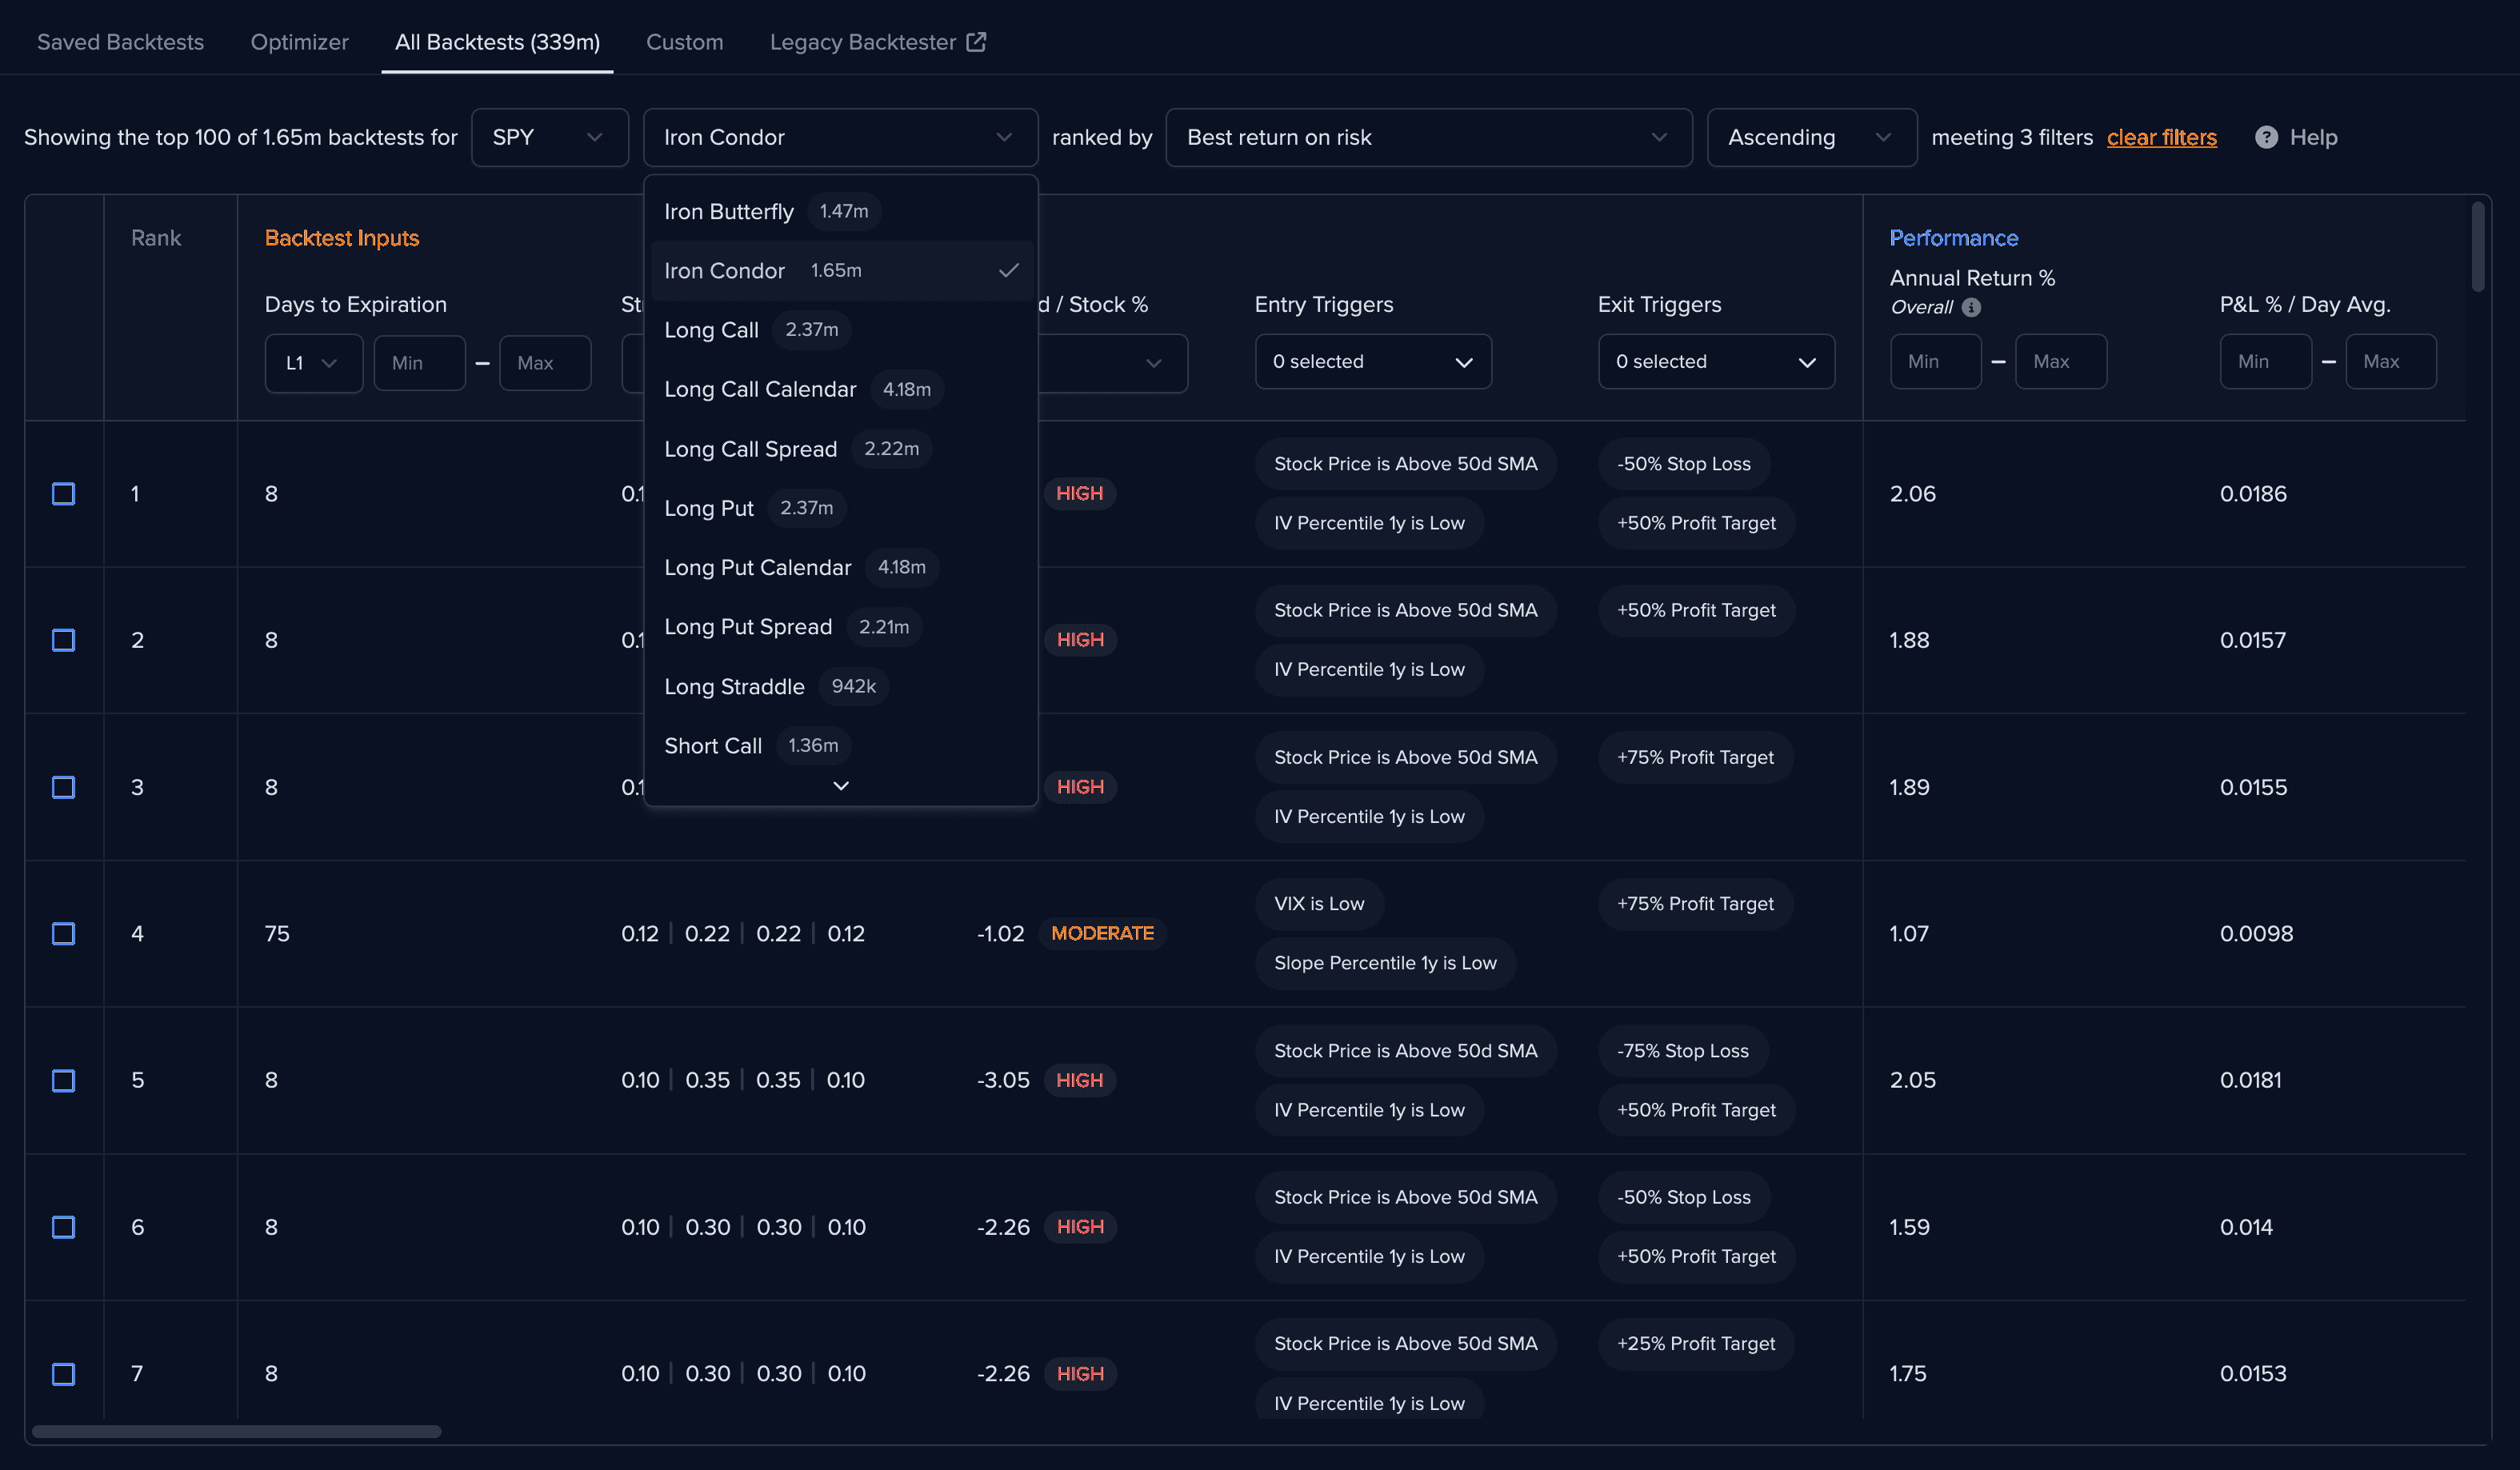Click the Annual Return Overall info icon
The width and height of the screenshot is (2520, 1470).
point(1970,307)
